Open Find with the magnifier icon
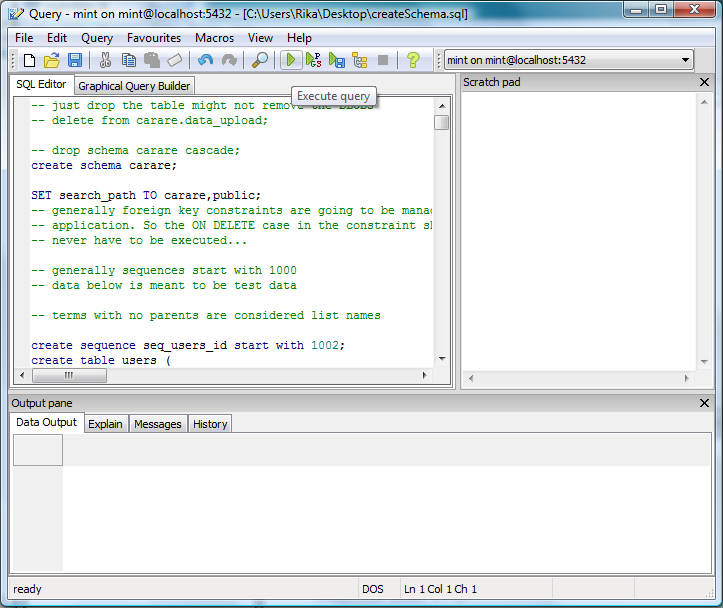723x608 pixels. coord(260,60)
